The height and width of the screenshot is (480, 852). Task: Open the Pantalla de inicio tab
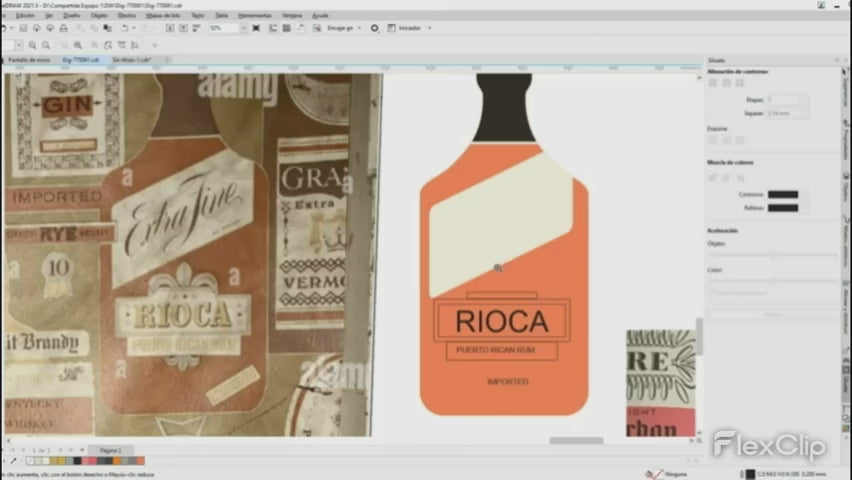tap(29, 60)
